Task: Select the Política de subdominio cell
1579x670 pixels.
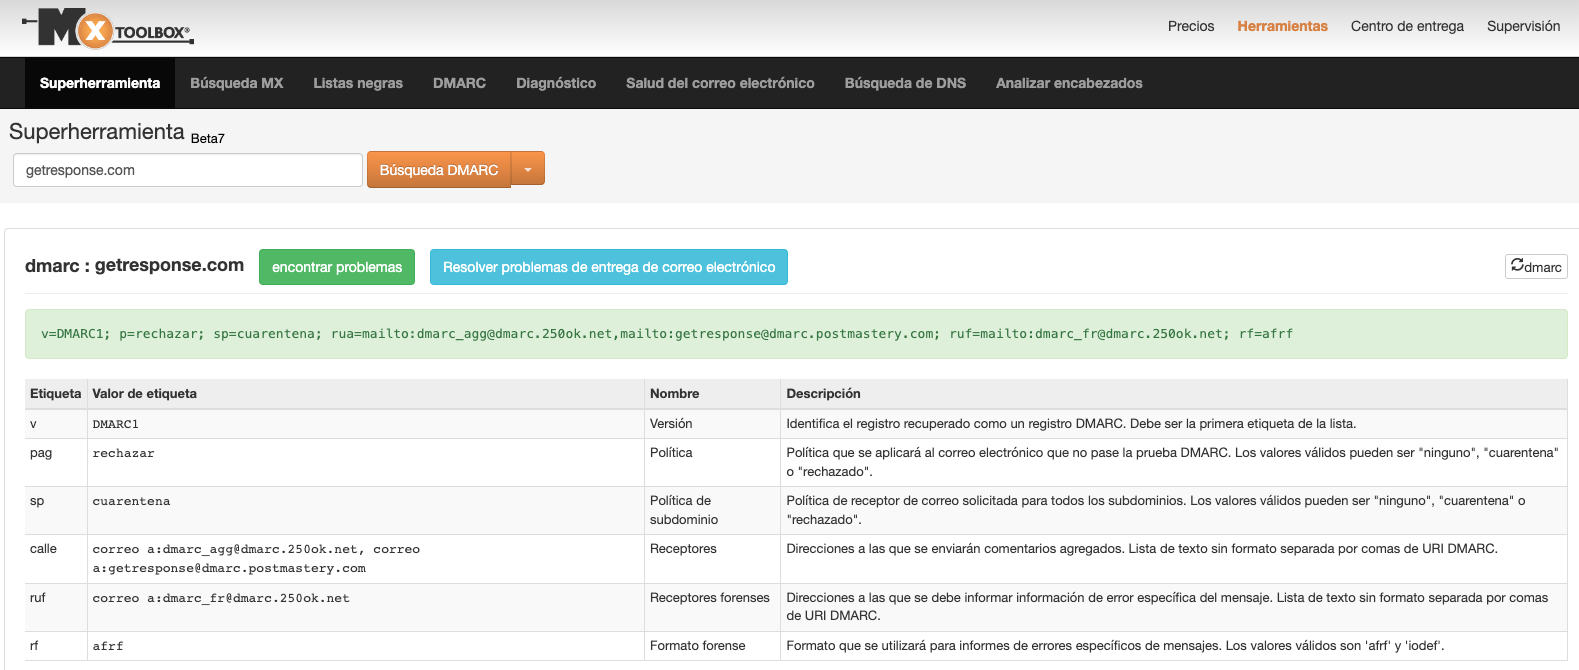Action: tap(713, 511)
